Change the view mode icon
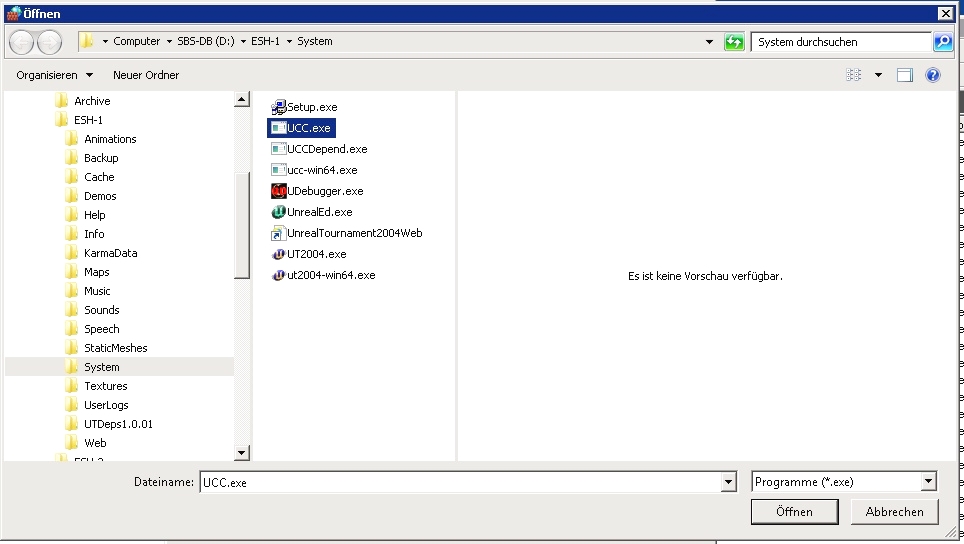Screen dimensions: 964x544 coord(853,75)
